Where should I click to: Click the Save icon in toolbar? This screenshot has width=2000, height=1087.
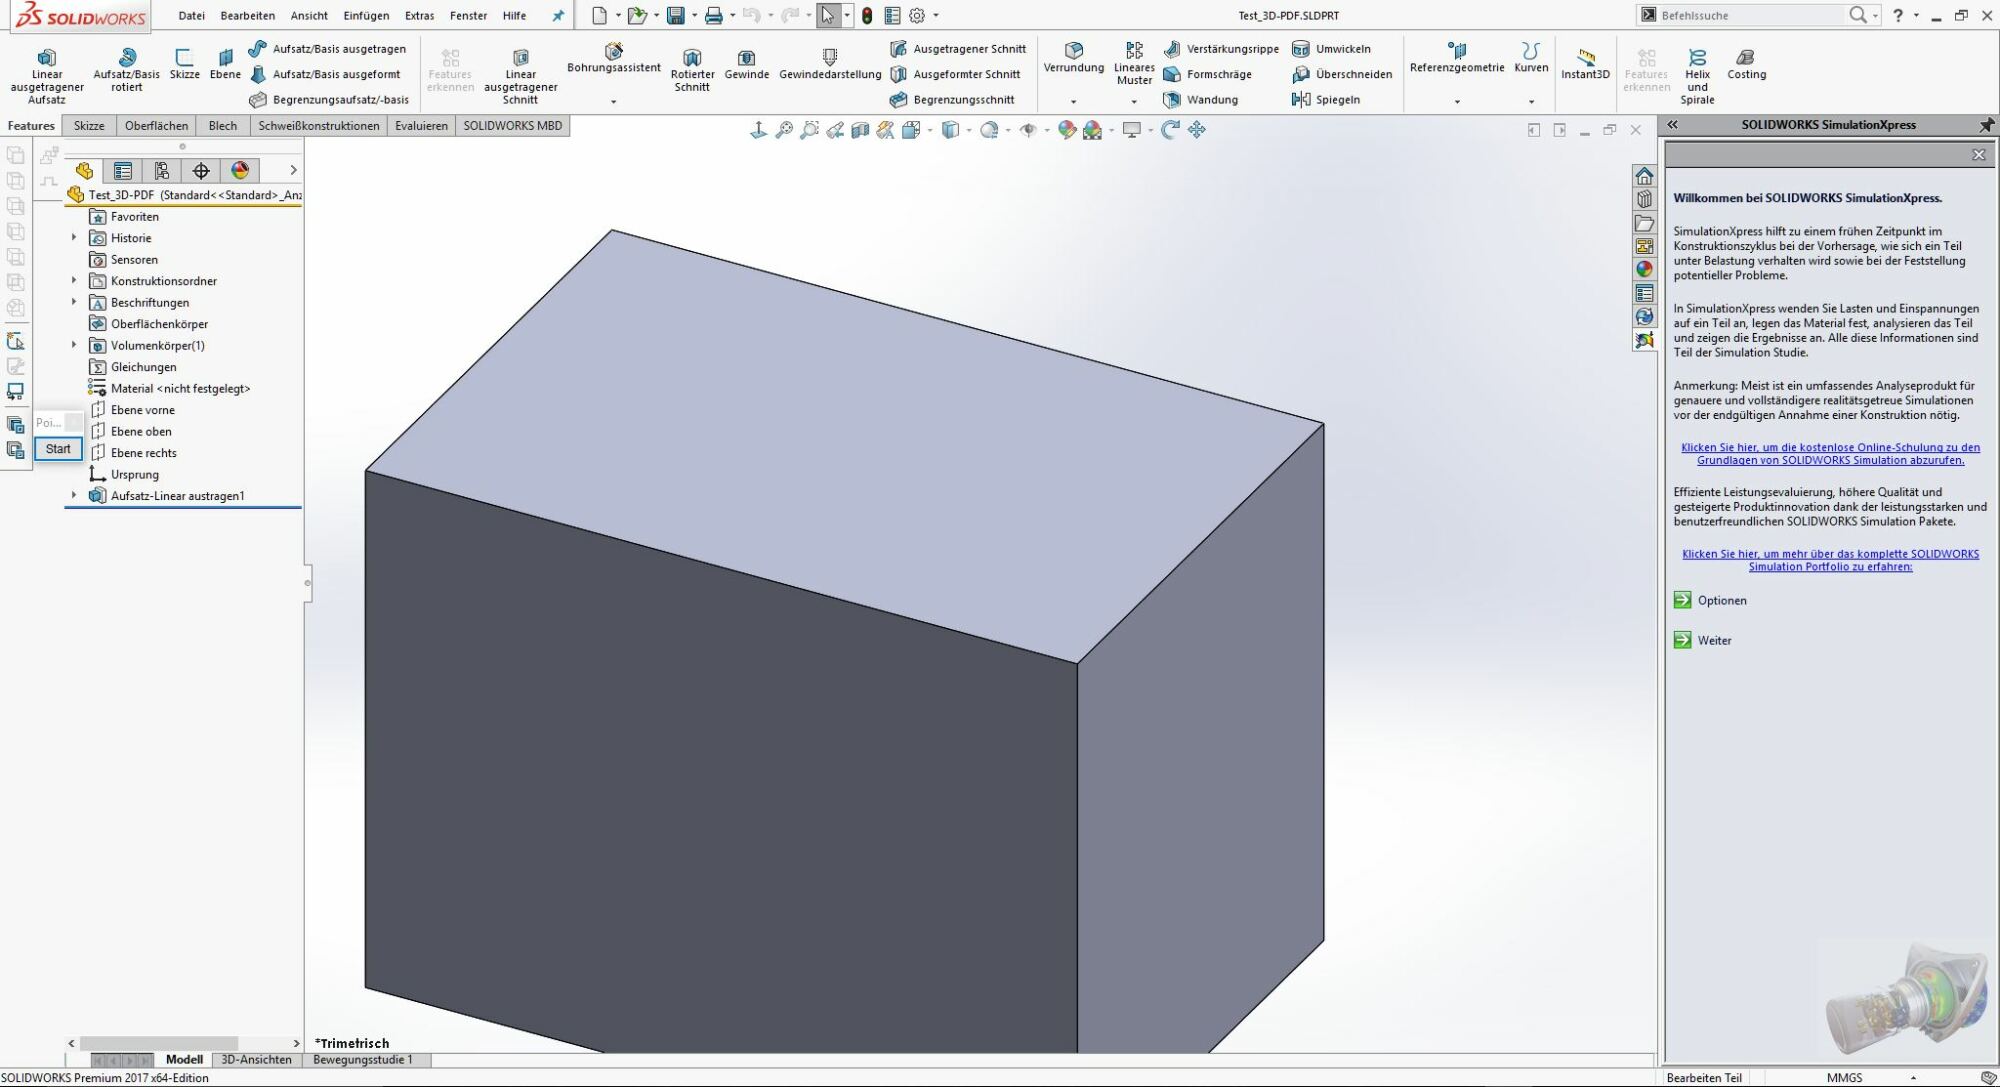(x=676, y=15)
